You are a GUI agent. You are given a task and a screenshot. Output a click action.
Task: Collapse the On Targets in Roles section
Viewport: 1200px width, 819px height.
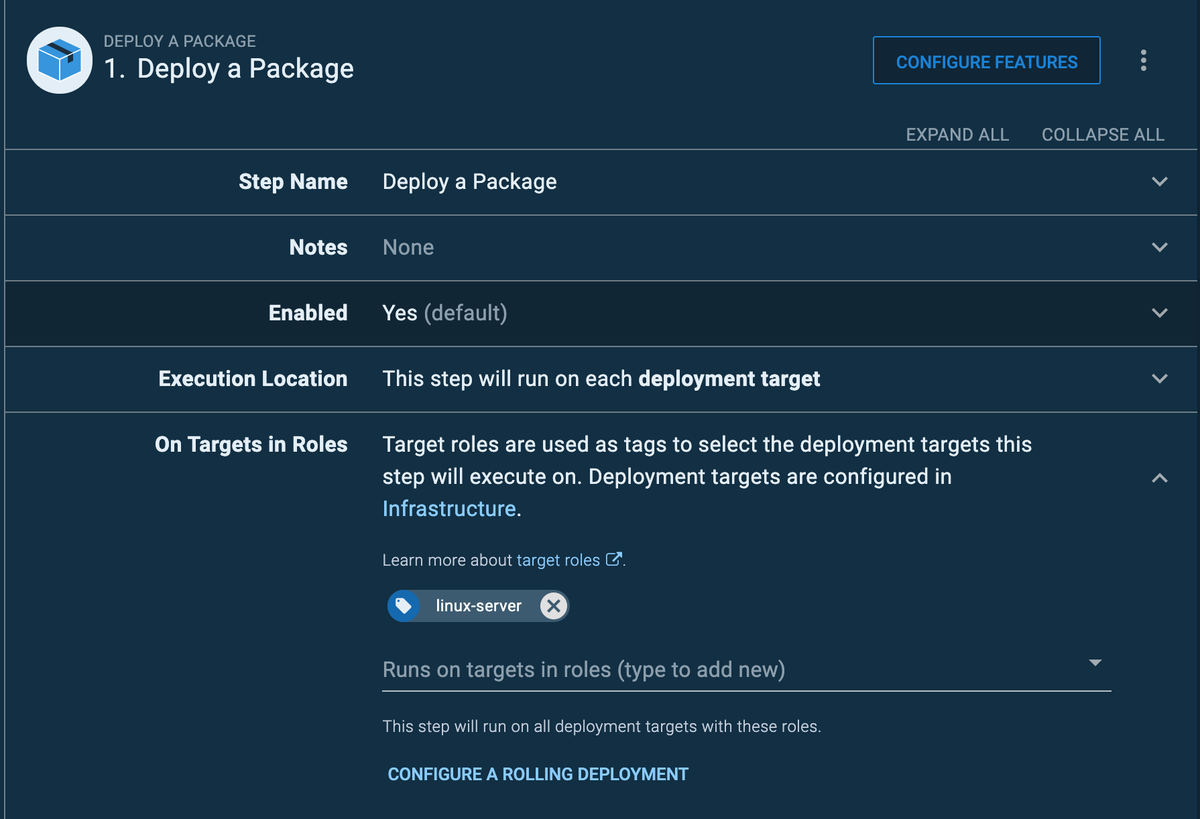click(1159, 478)
